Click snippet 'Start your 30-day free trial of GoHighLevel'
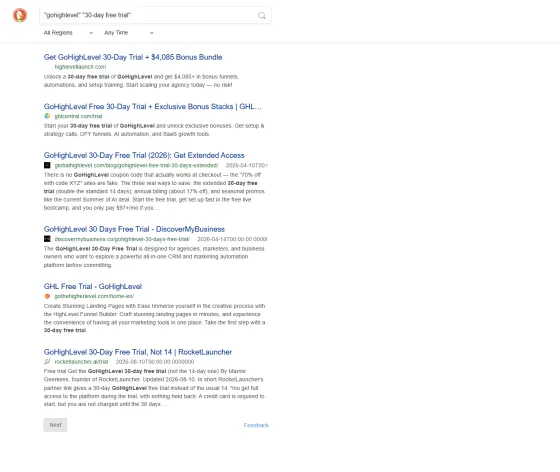Screen dimensions: 560x472 [x=99, y=126]
